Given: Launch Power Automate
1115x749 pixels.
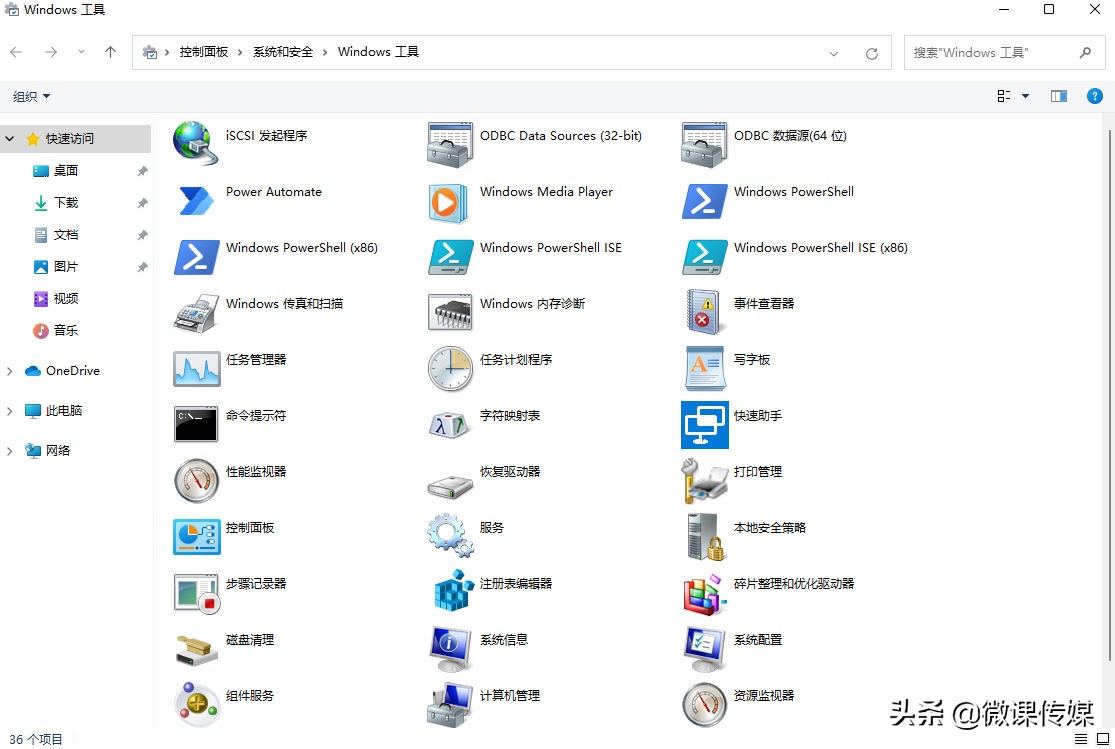Looking at the screenshot, I should pyautogui.click(x=273, y=191).
